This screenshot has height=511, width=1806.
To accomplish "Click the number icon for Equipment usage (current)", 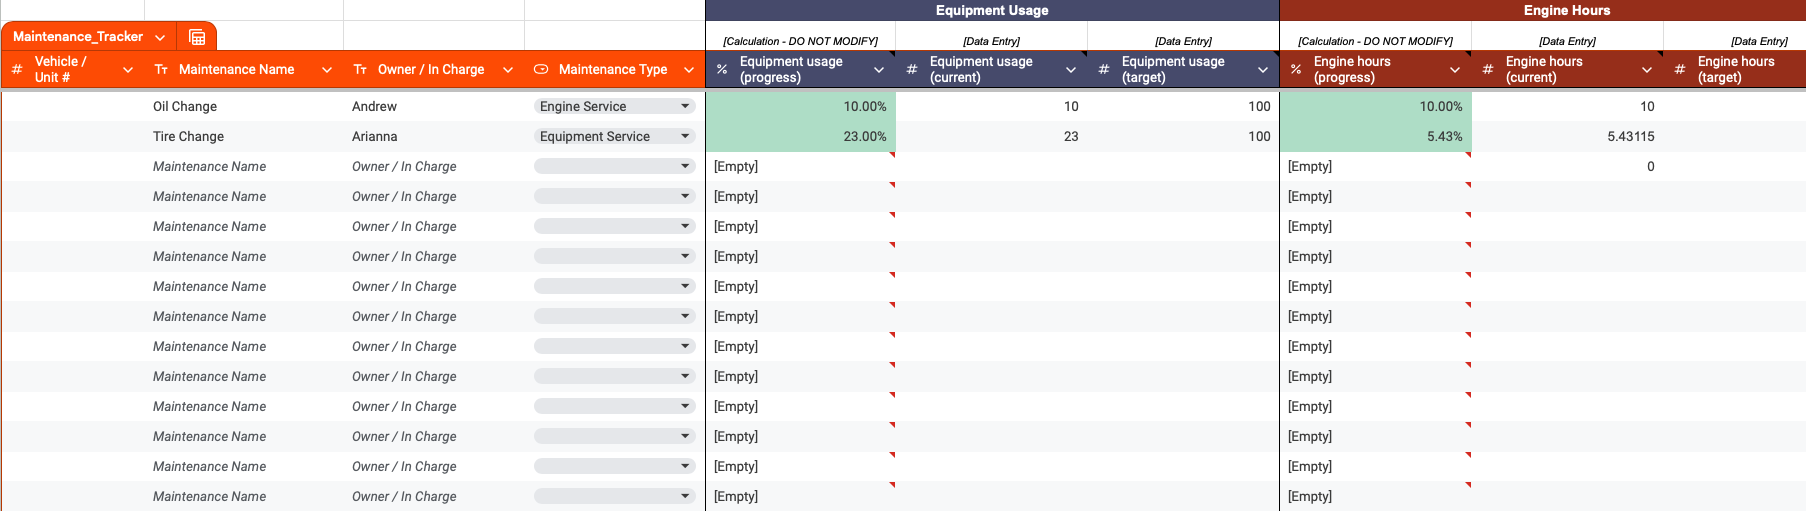I will pyautogui.click(x=912, y=70).
